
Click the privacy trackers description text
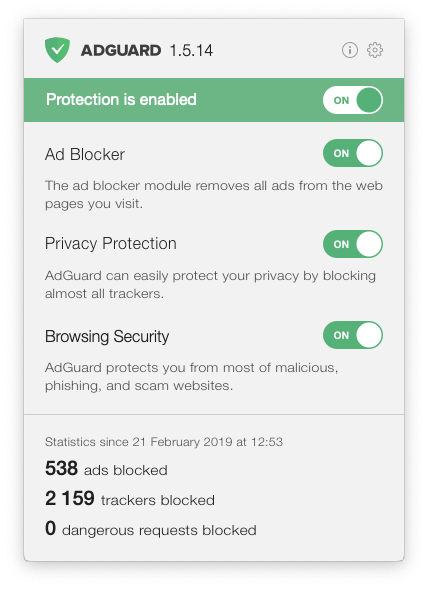[x=210, y=284]
